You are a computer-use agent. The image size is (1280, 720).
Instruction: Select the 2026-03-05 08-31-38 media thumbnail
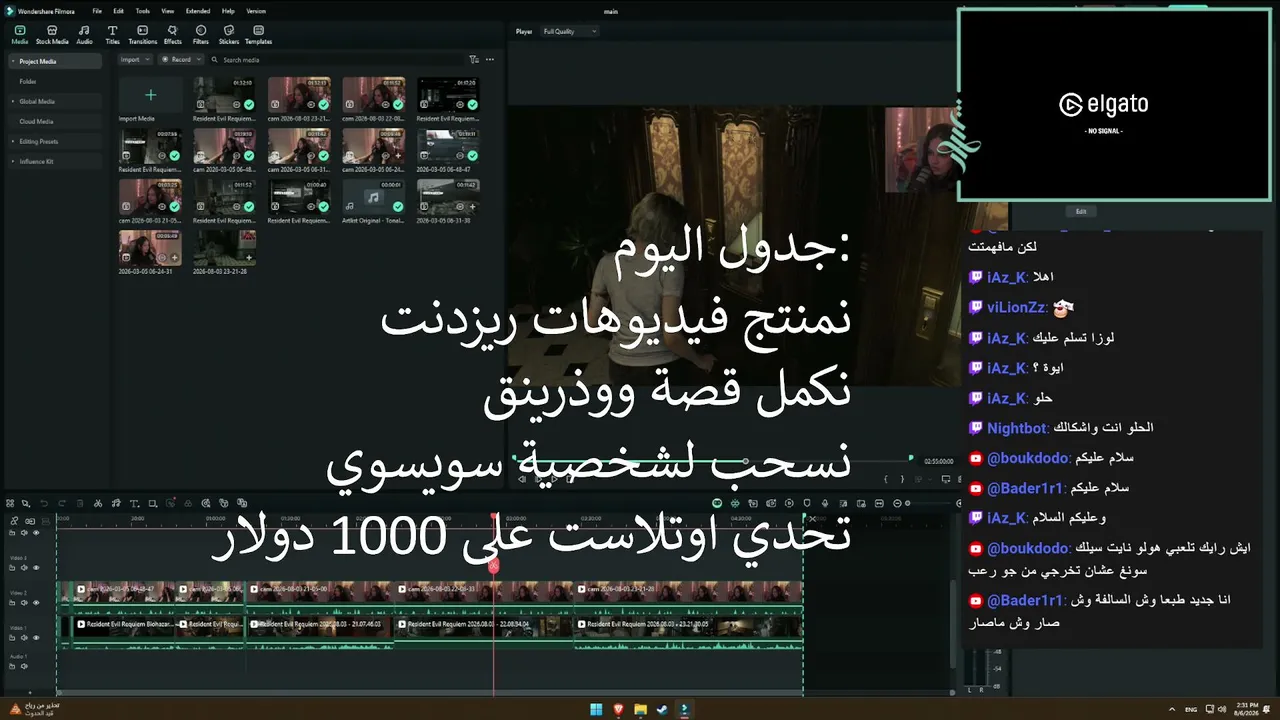(x=448, y=197)
